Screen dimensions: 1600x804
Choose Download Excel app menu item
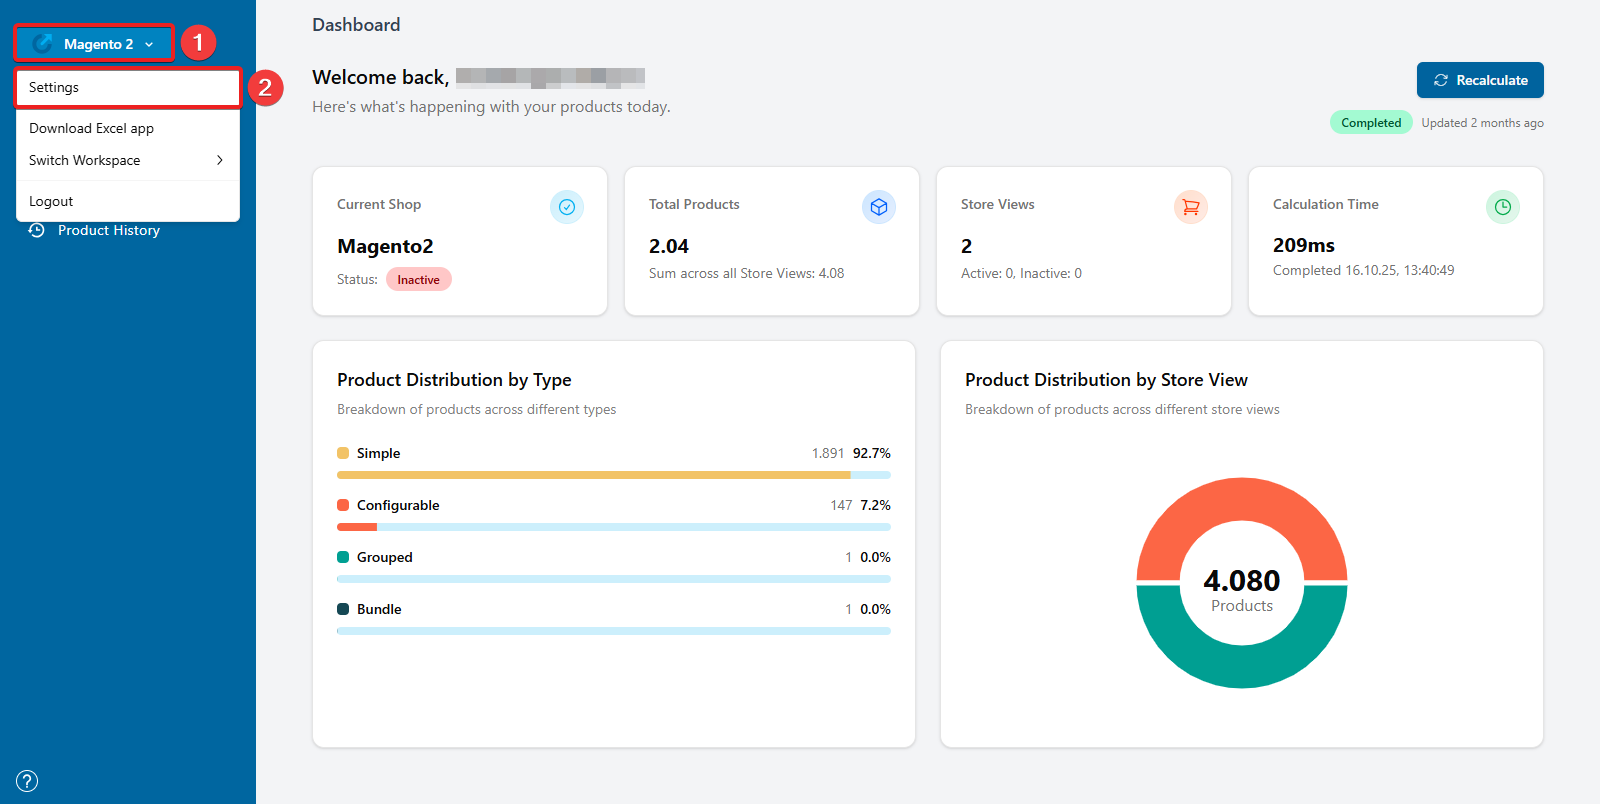91,128
